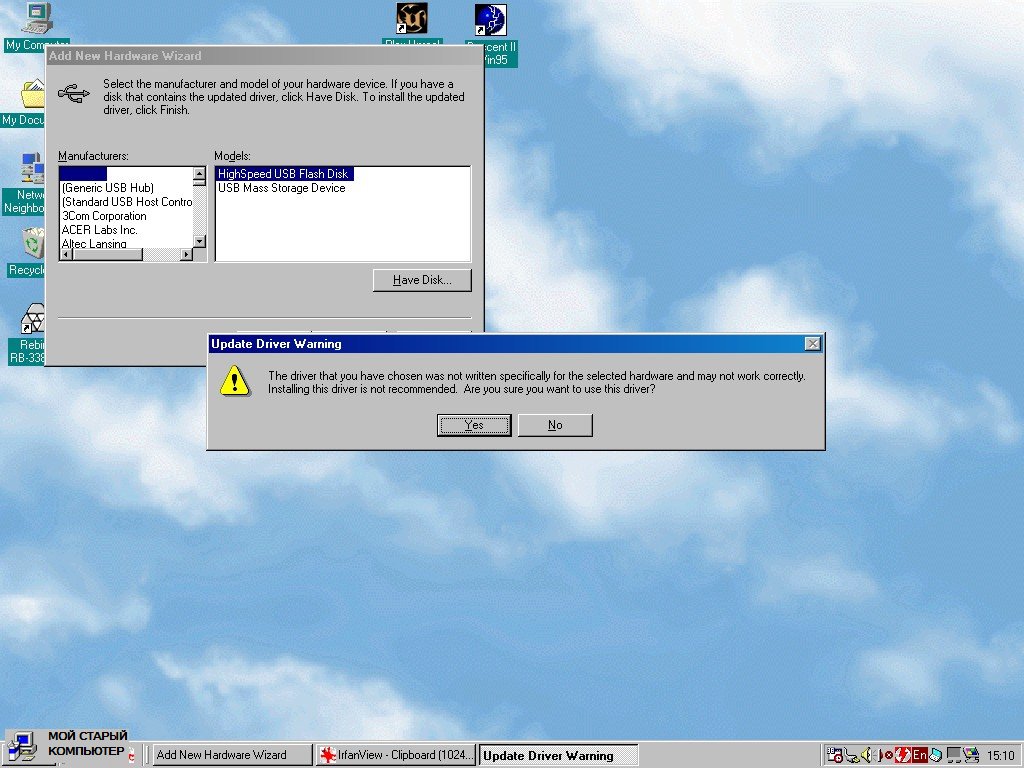Image resolution: width=1024 pixels, height=768 pixels.
Task: Launch the Descent II Win95 shortcut
Action: (x=490, y=20)
